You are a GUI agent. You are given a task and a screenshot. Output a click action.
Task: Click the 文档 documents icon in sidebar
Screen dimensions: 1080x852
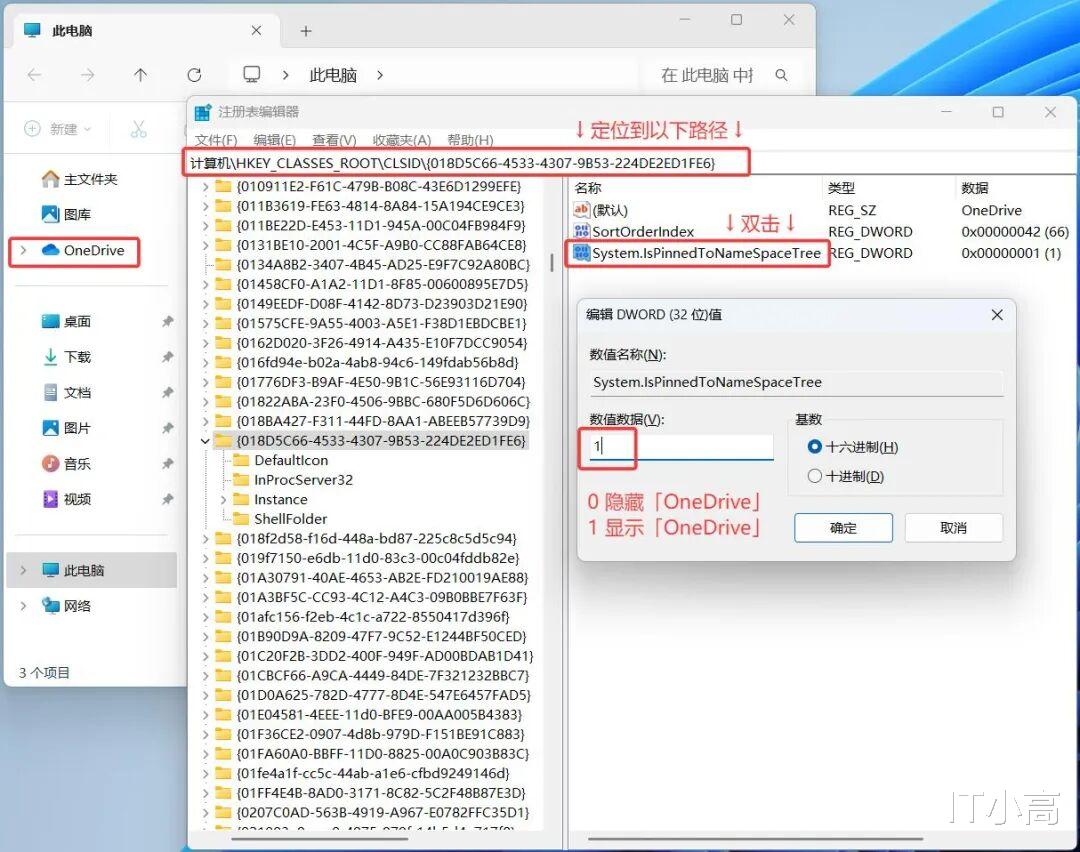[50, 392]
